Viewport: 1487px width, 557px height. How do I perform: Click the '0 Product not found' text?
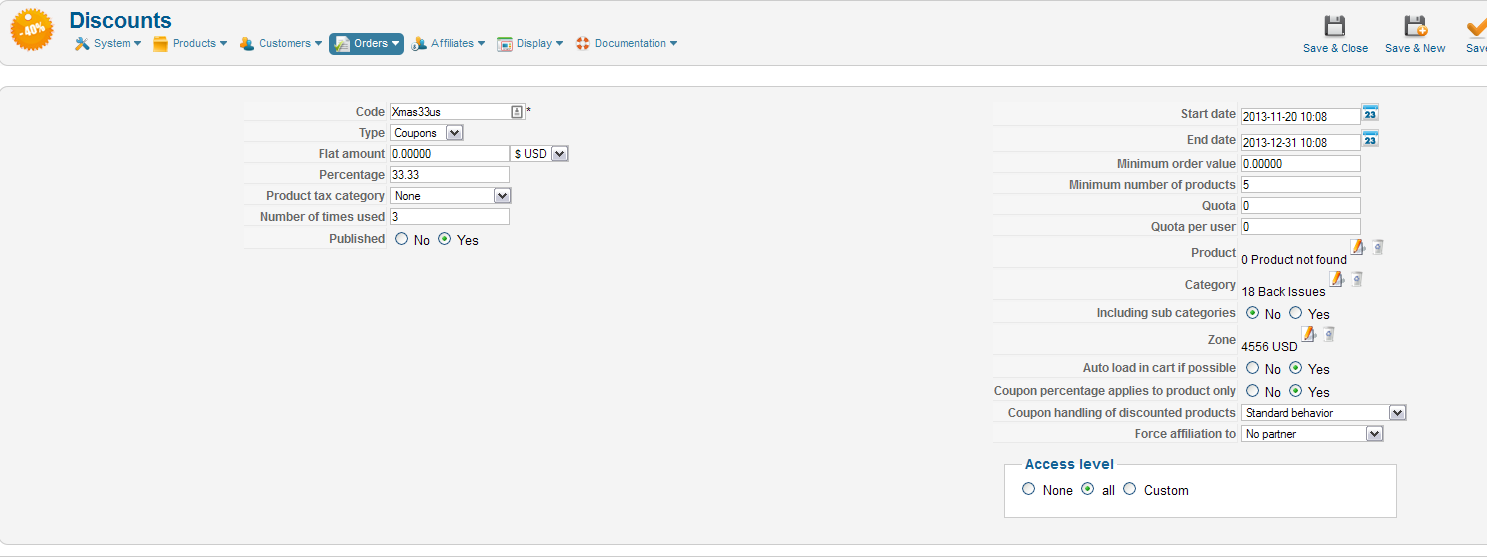[x=1294, y=260]
